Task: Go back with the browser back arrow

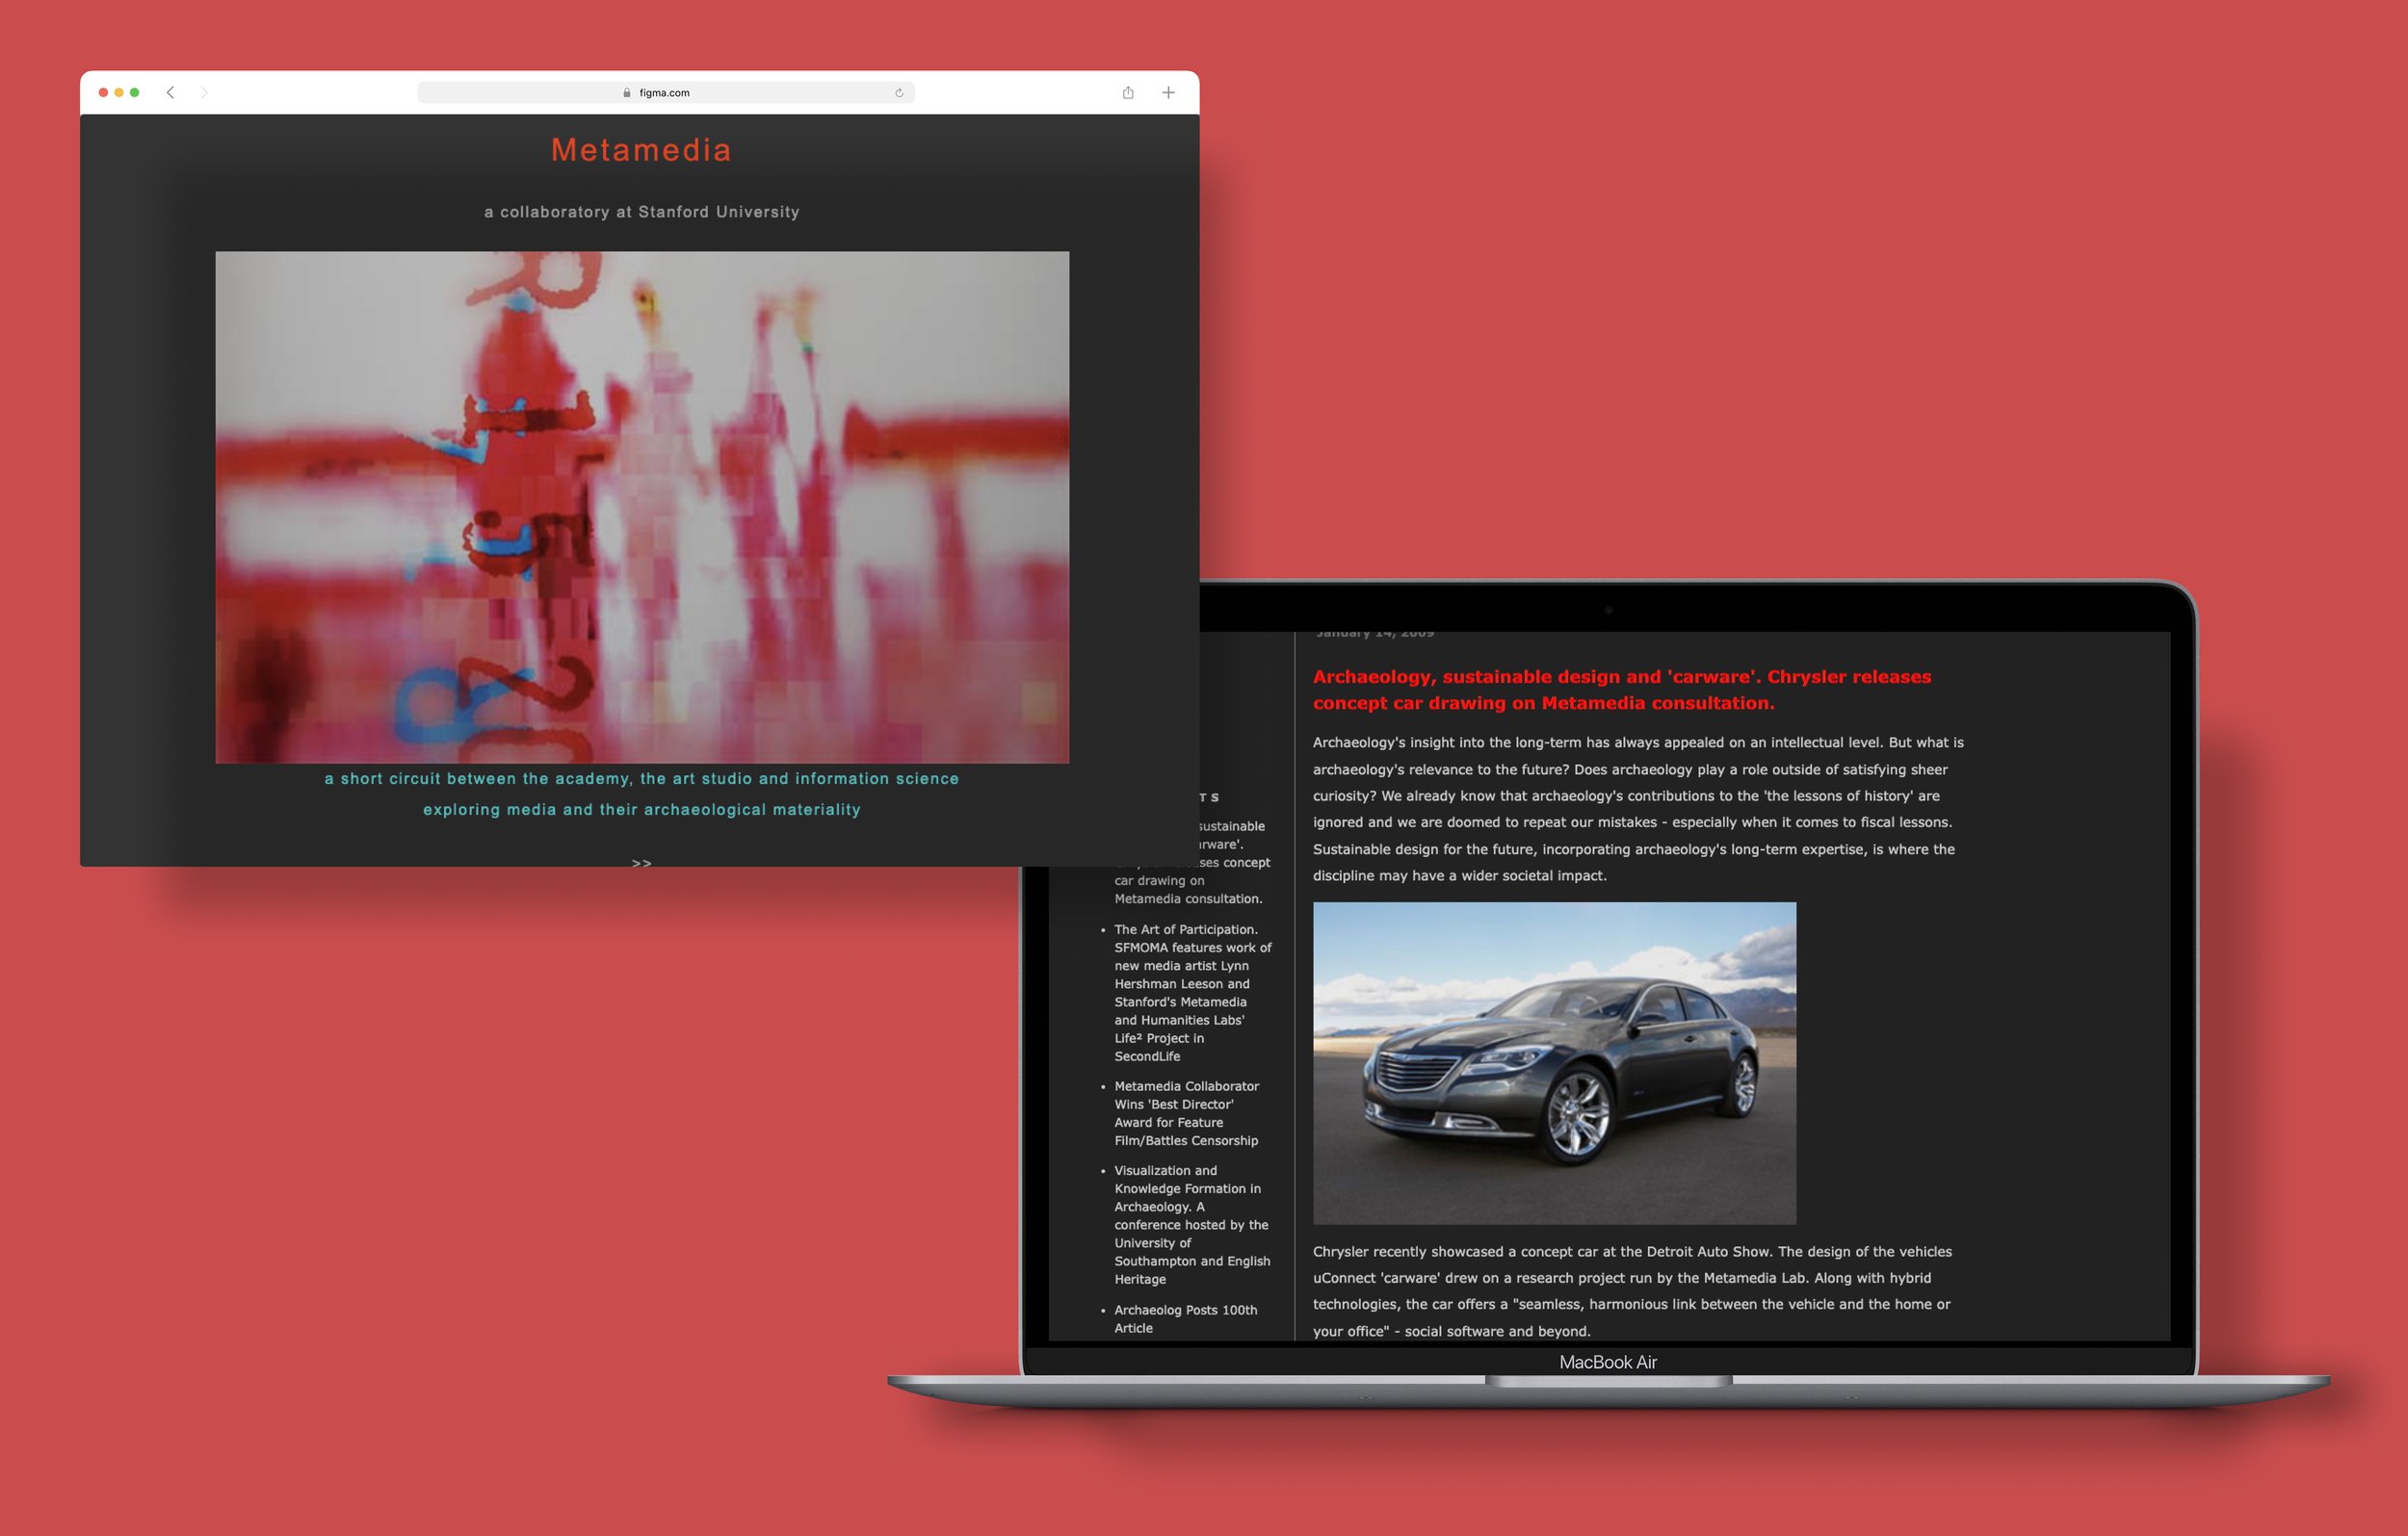Action: 171,92
